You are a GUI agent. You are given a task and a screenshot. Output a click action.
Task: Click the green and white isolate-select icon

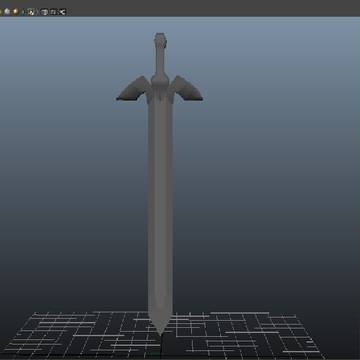[31, 12]
